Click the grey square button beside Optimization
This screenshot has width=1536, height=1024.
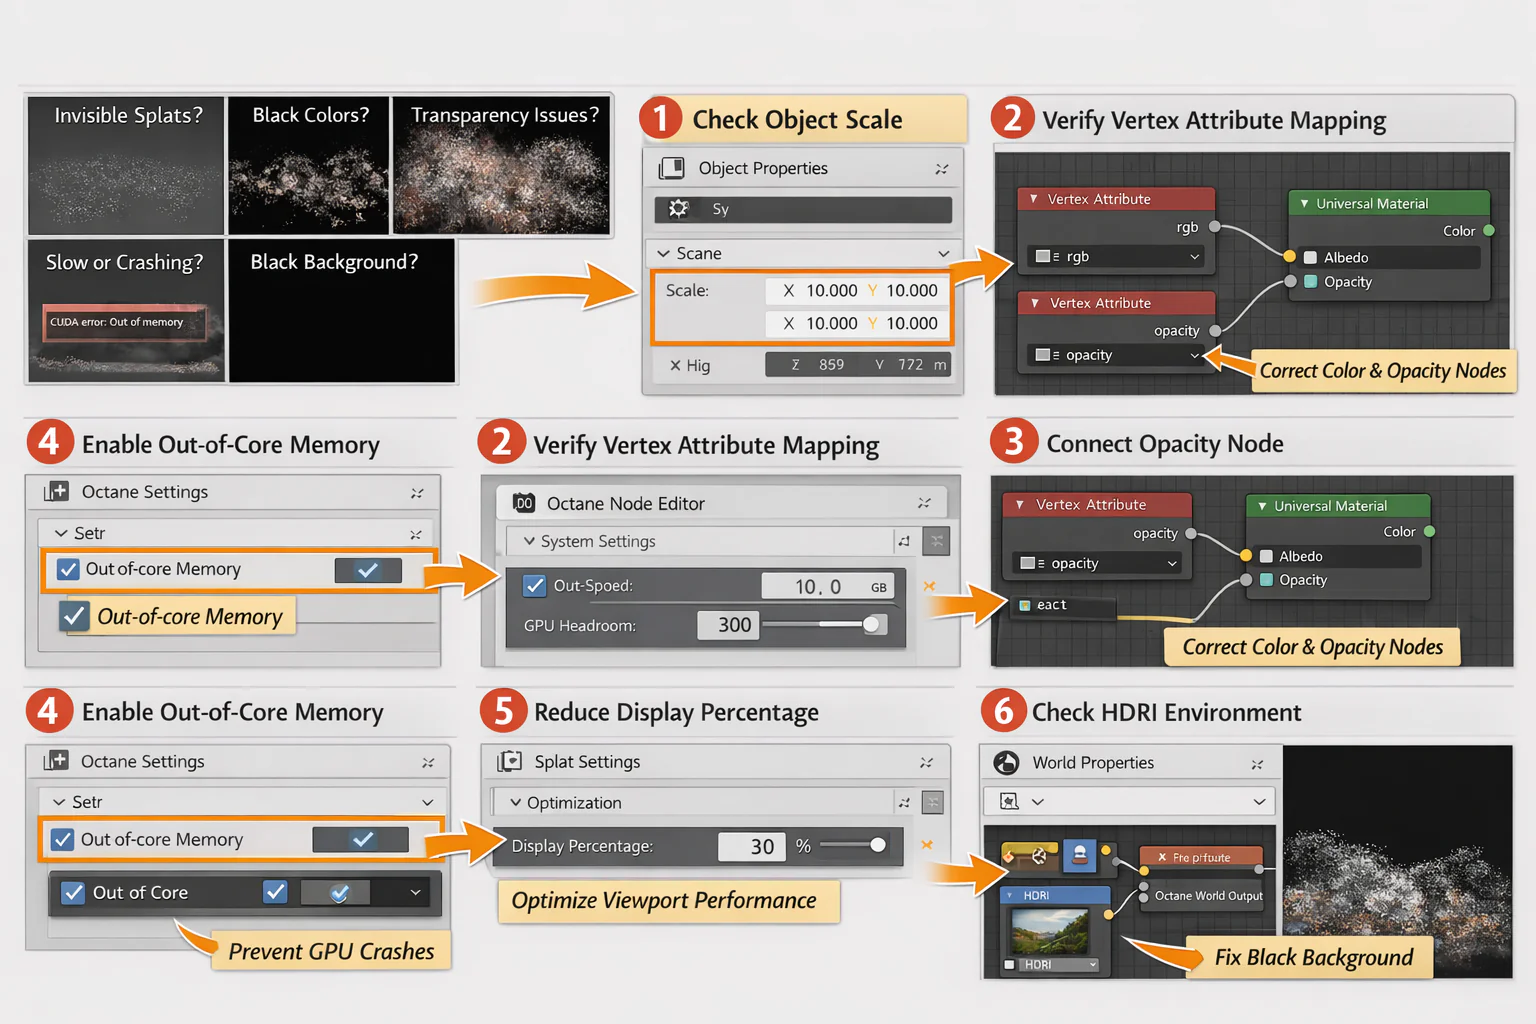point(932,802)
